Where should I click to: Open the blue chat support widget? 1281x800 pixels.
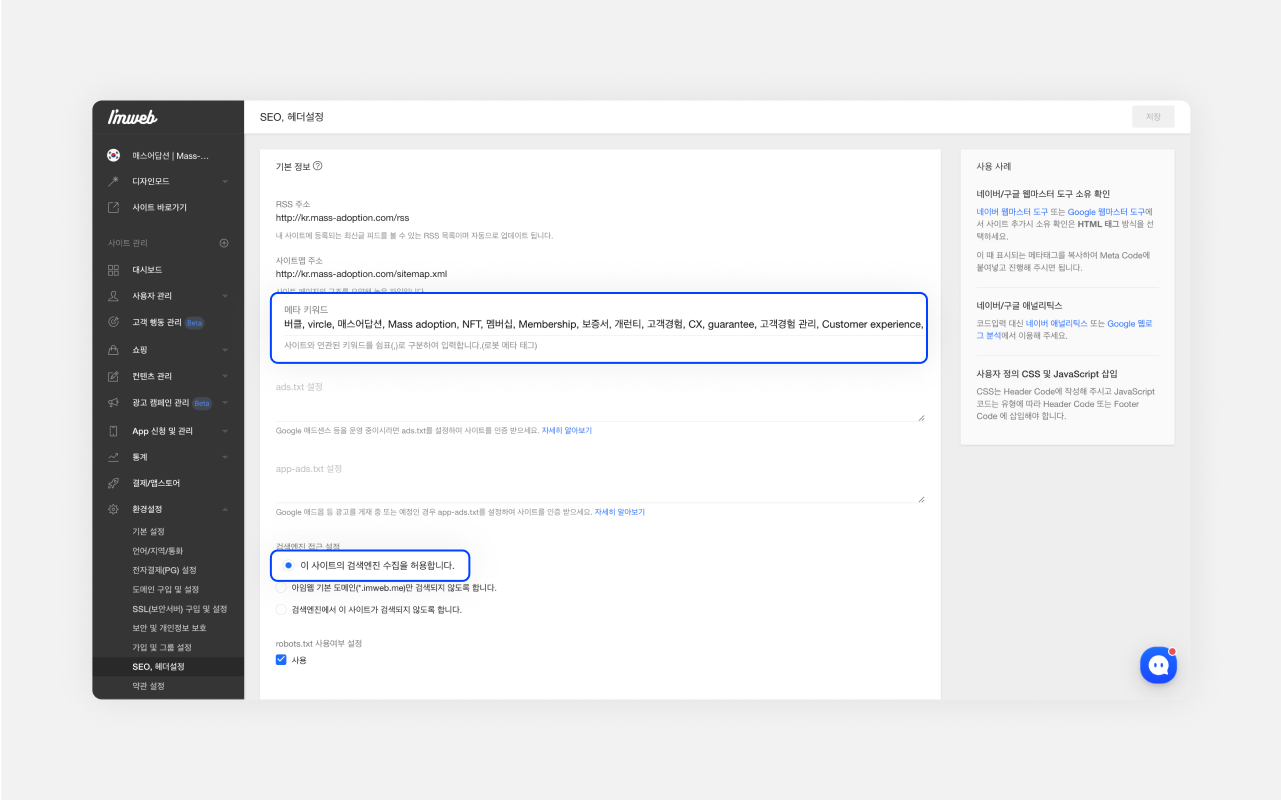1158,665
